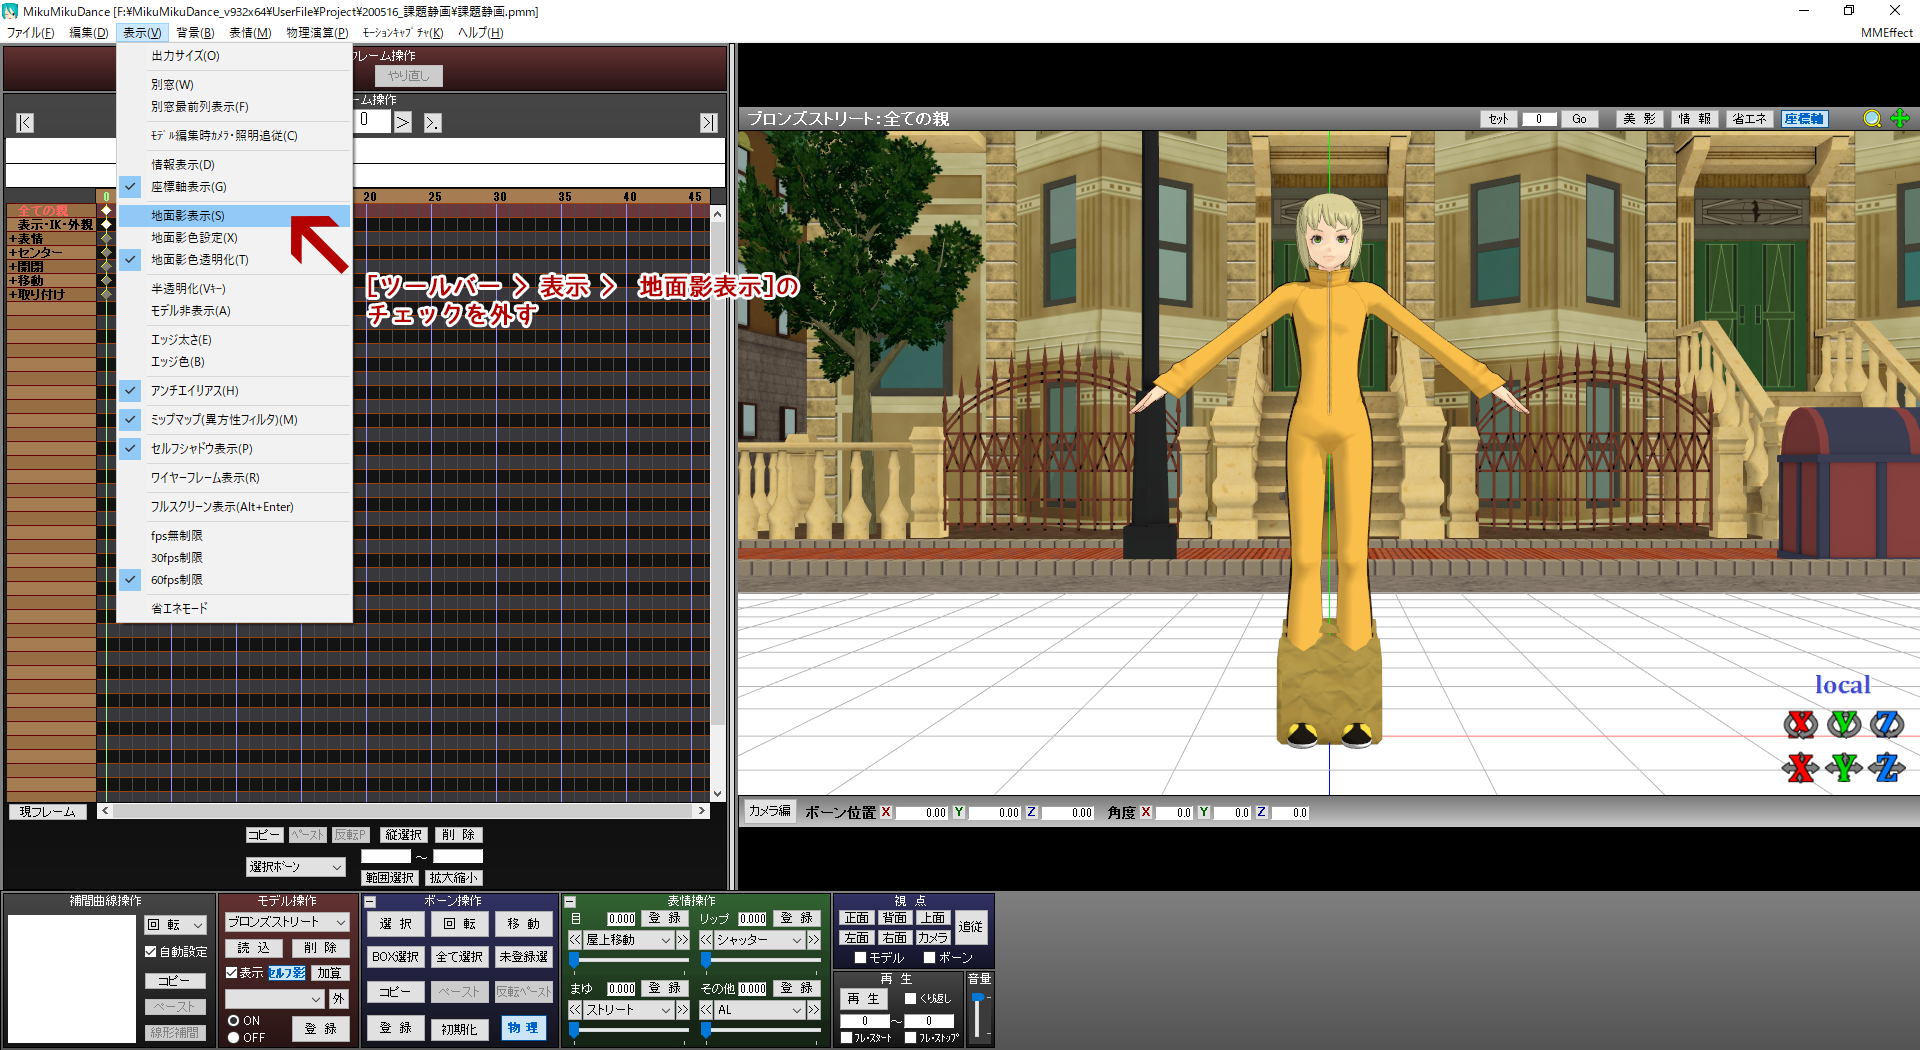Viewport: 1920px width, 1050px height.
Task: Click the frame number field beside Go
Action: (1538, 119)
